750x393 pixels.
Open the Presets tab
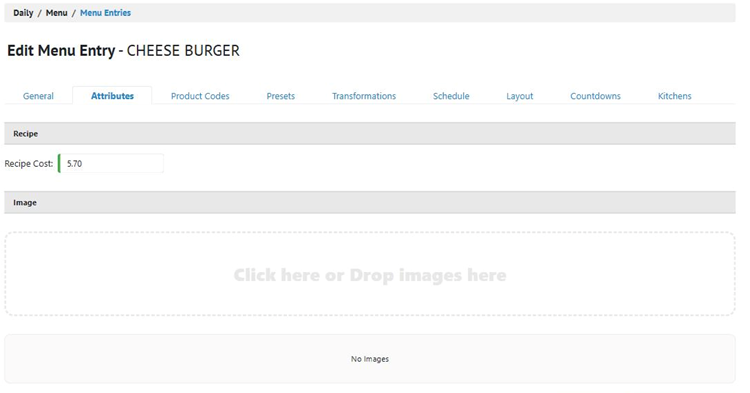pyautogui.click(x=281, y=96)
